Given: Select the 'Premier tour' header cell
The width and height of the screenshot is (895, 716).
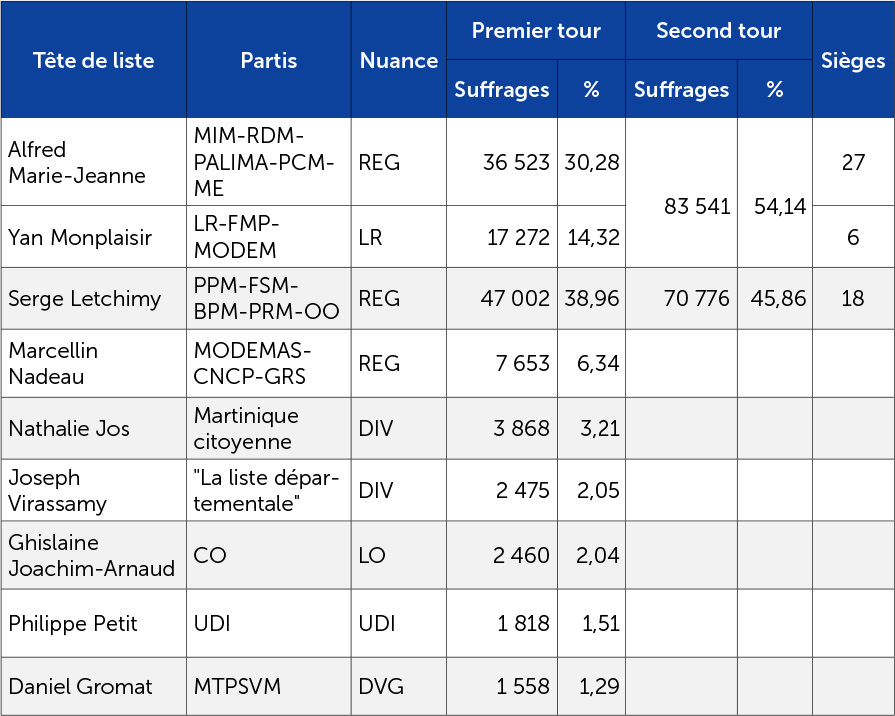Looking at the screenshot, I should (535, 31).
